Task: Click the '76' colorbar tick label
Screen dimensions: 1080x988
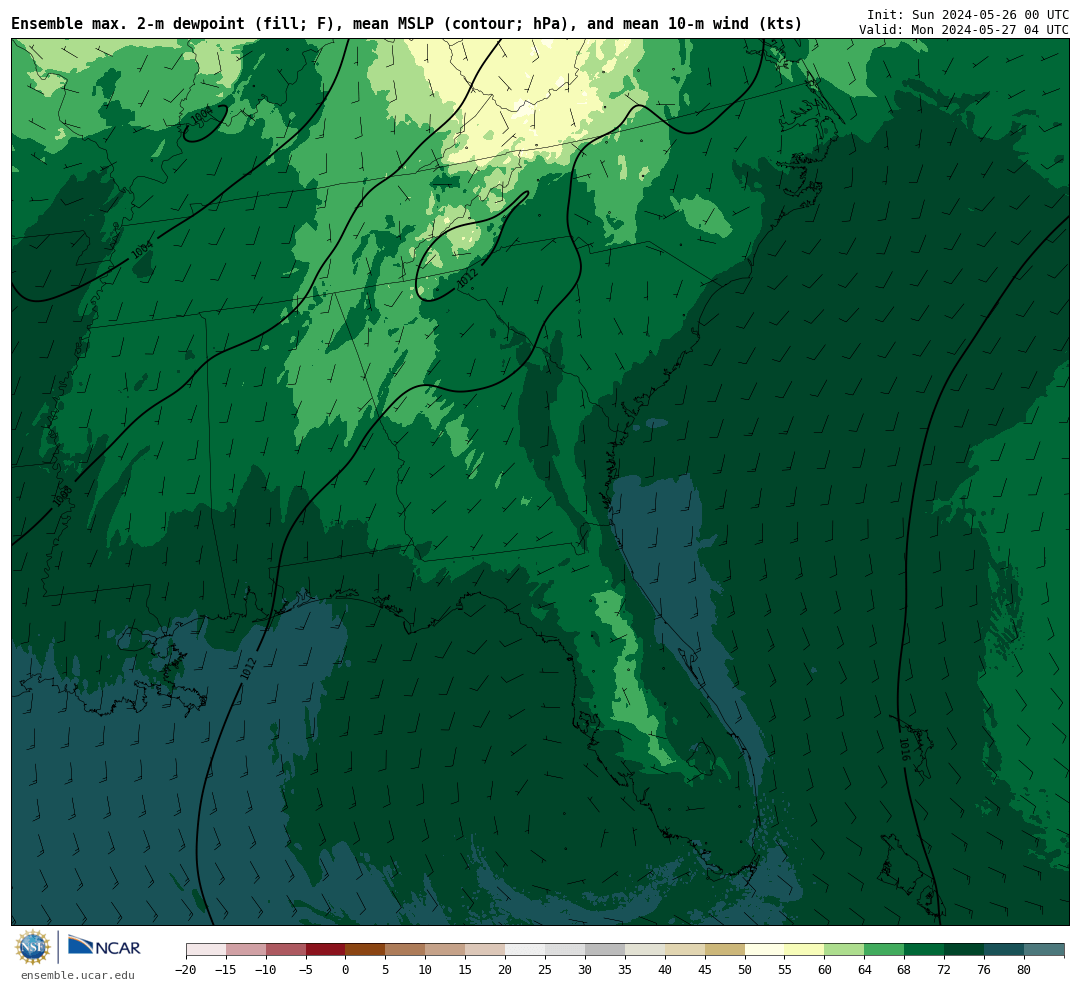Action: (984, 970)
